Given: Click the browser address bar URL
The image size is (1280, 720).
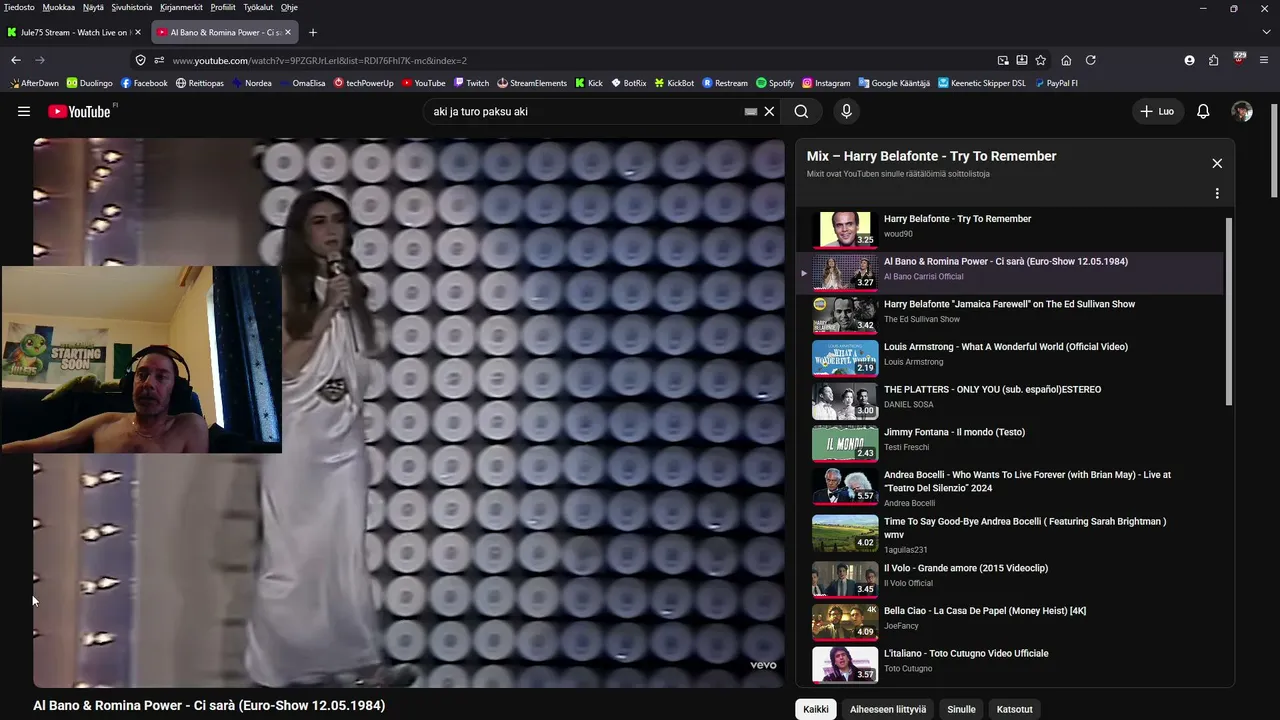Looking at the screenshot, I should coord(319,60).
